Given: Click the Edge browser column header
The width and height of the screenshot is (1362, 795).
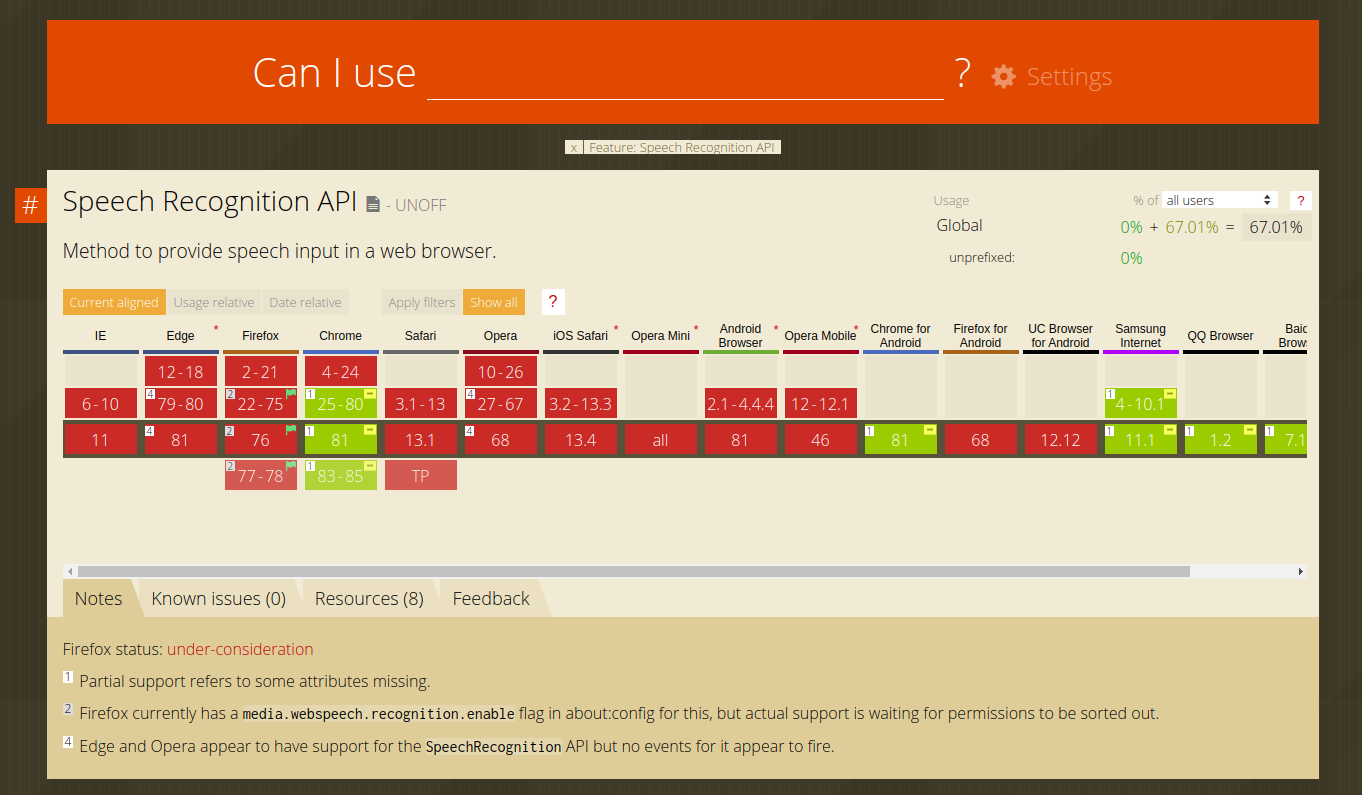Looking at the screenshot, I should pyautogui.click(x=181, y=336).
